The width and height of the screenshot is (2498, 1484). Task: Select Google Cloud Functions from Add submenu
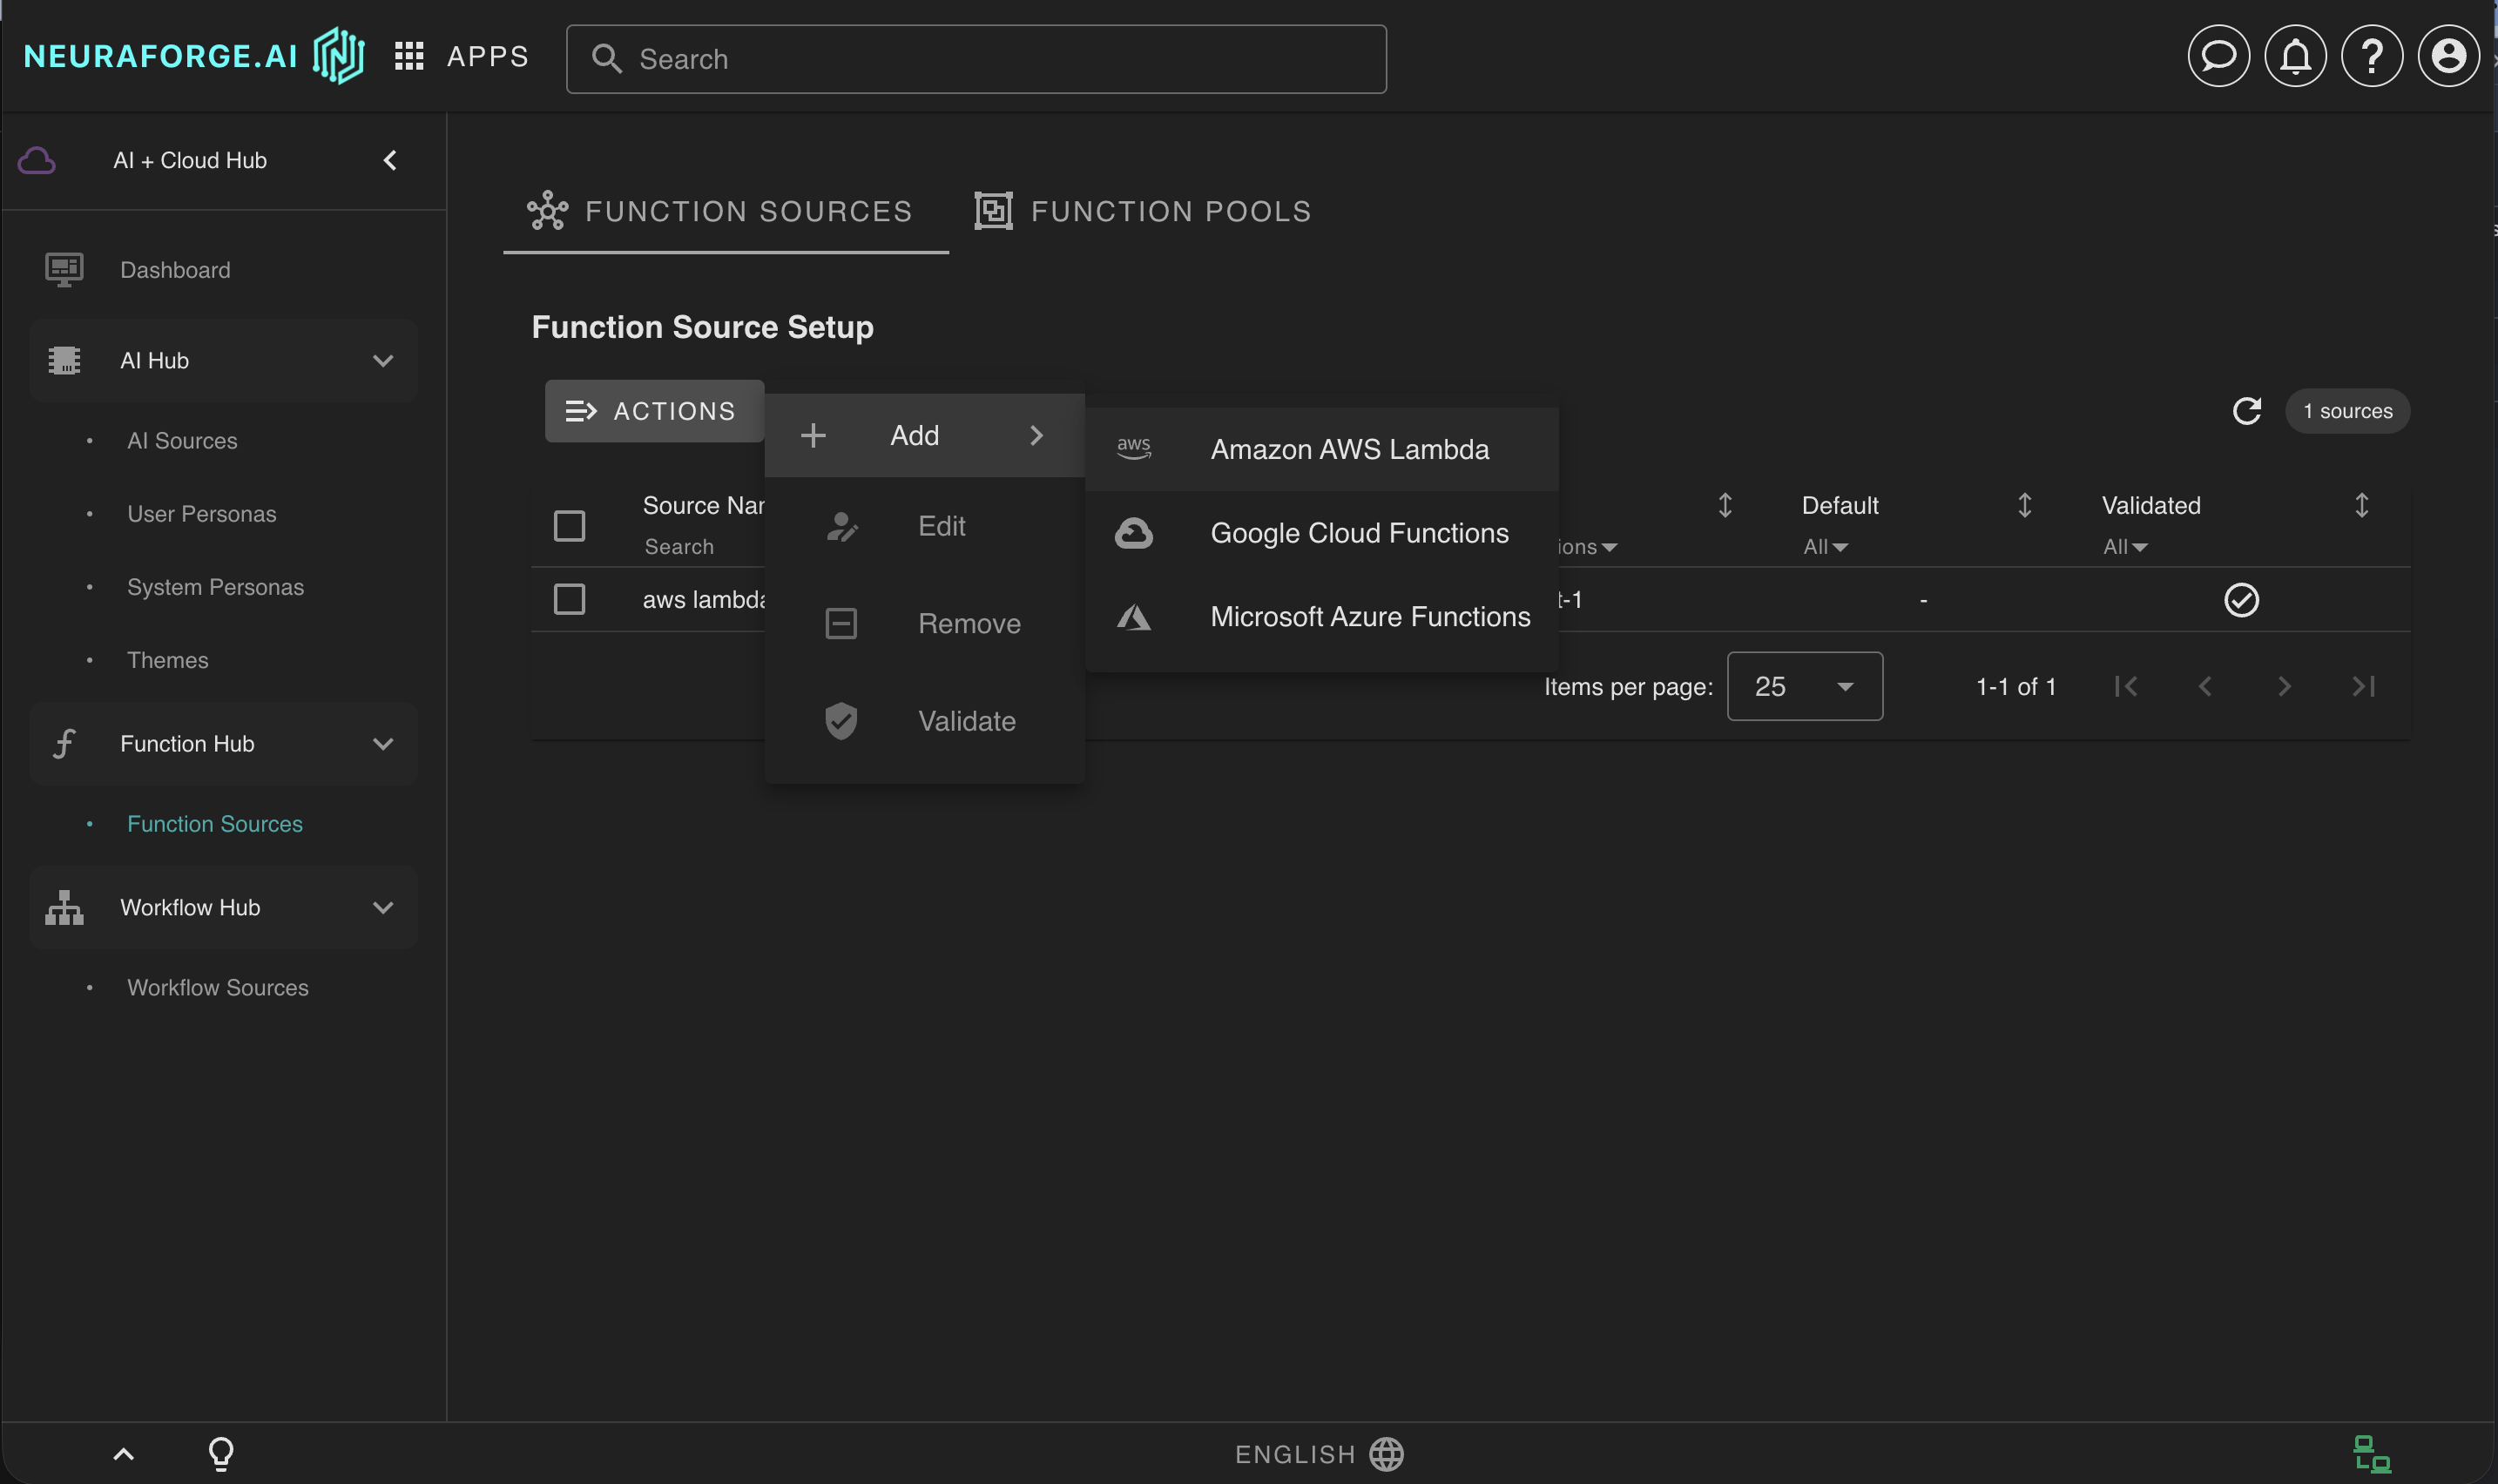(x=1358, y=533)
